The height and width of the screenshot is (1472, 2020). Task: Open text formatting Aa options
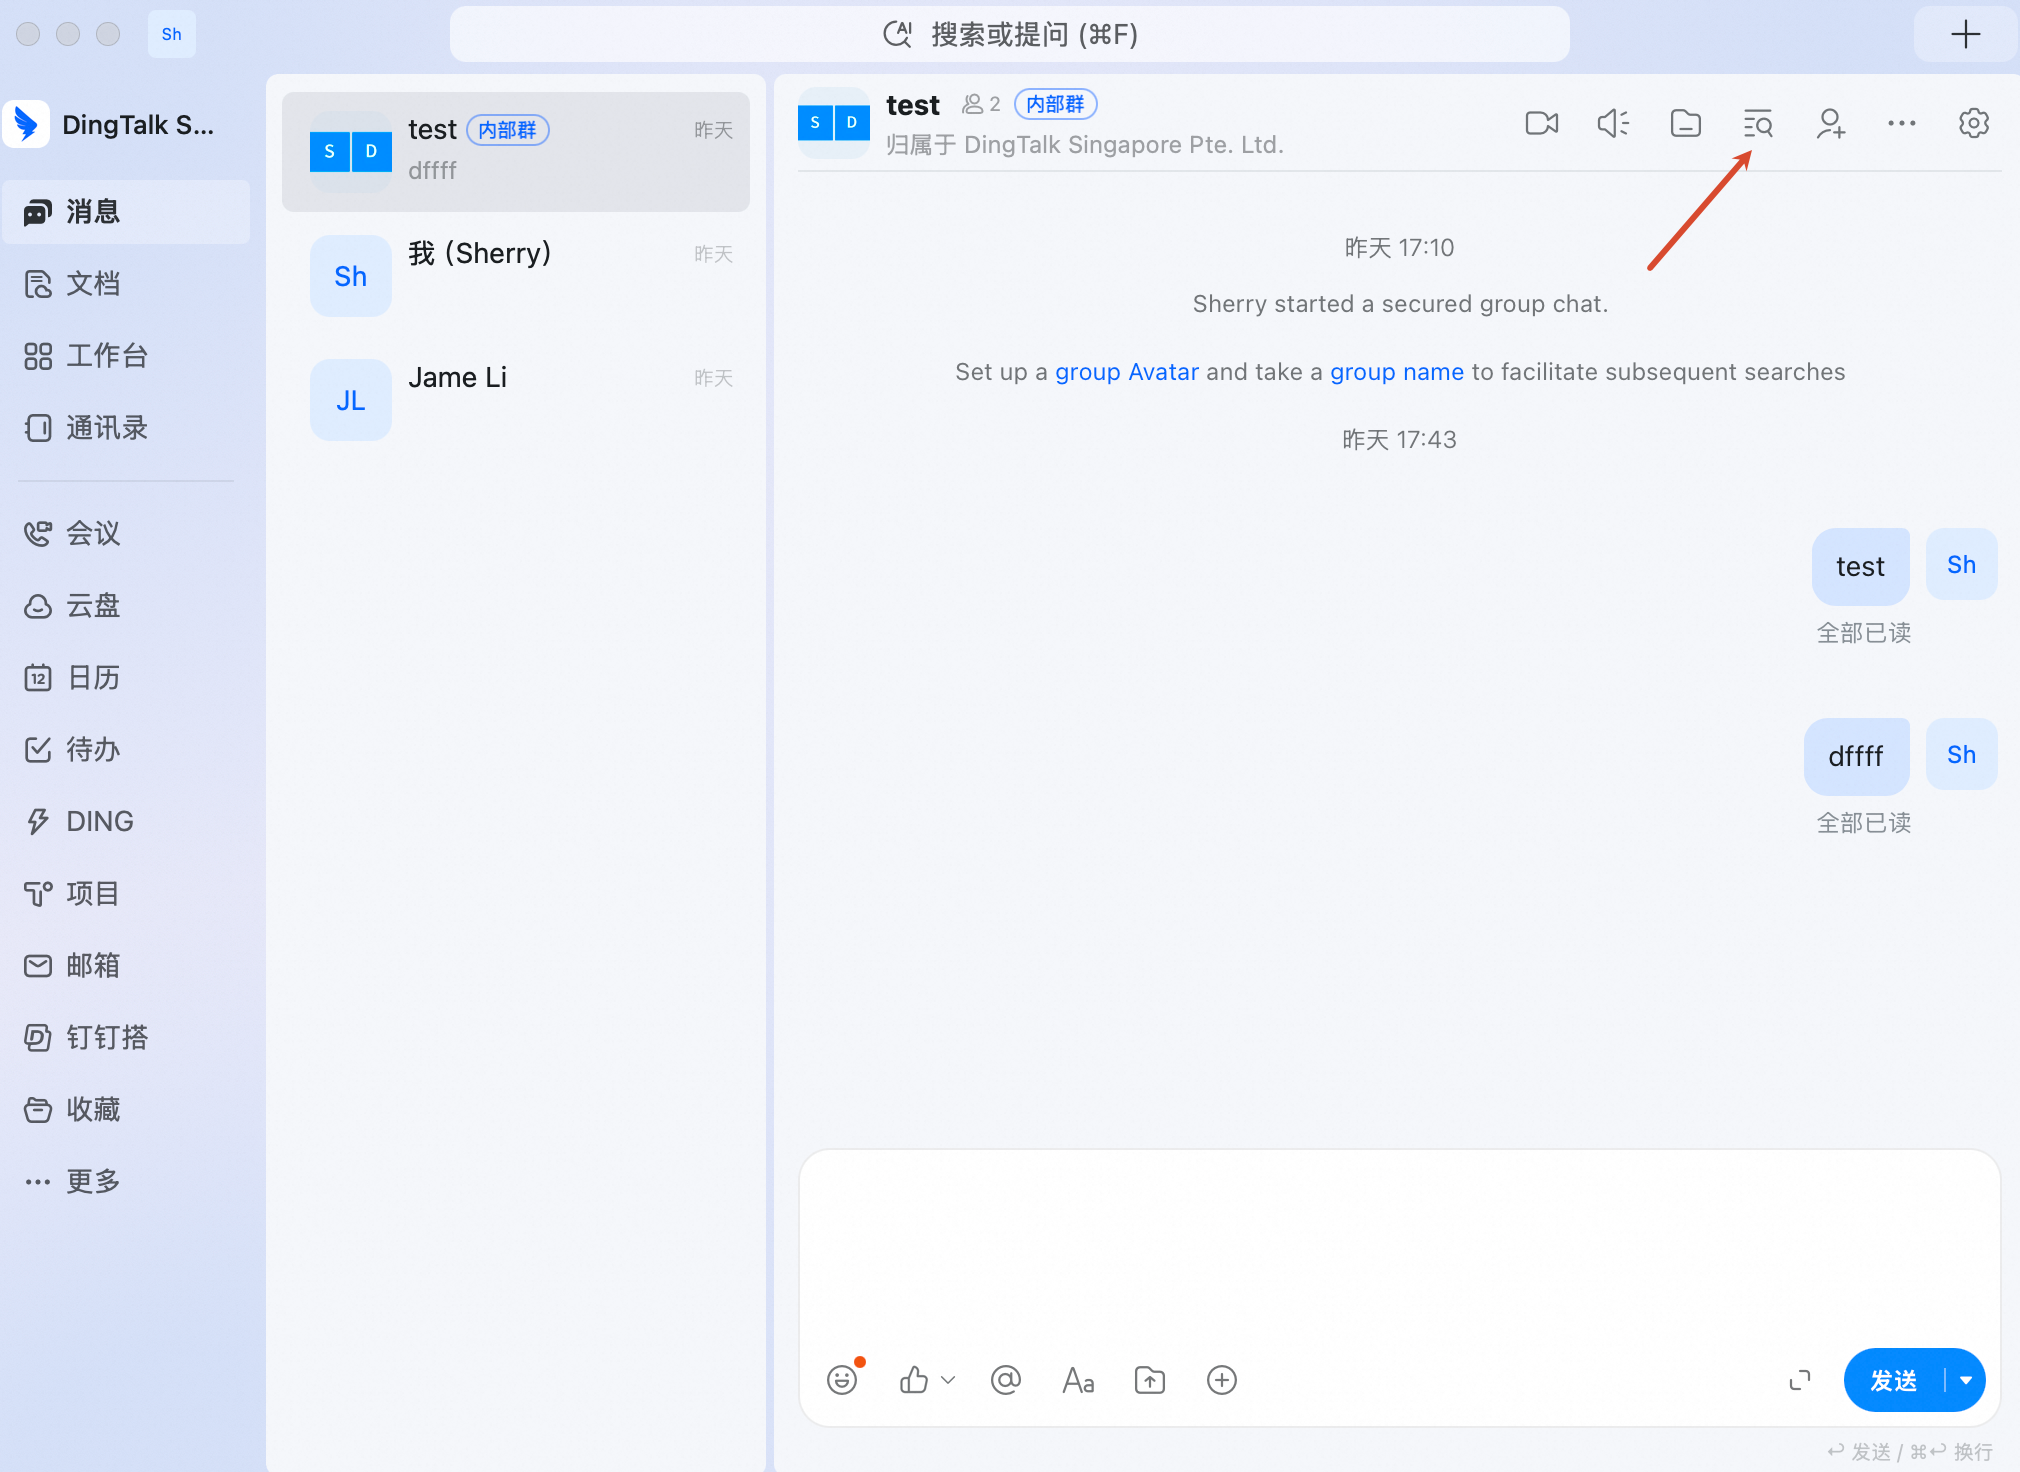(1077, 1380)
